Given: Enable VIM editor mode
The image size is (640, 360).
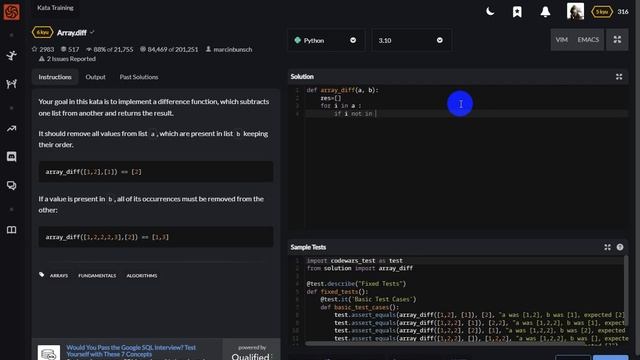Looking at the screenshot, I should coord(562,40).
